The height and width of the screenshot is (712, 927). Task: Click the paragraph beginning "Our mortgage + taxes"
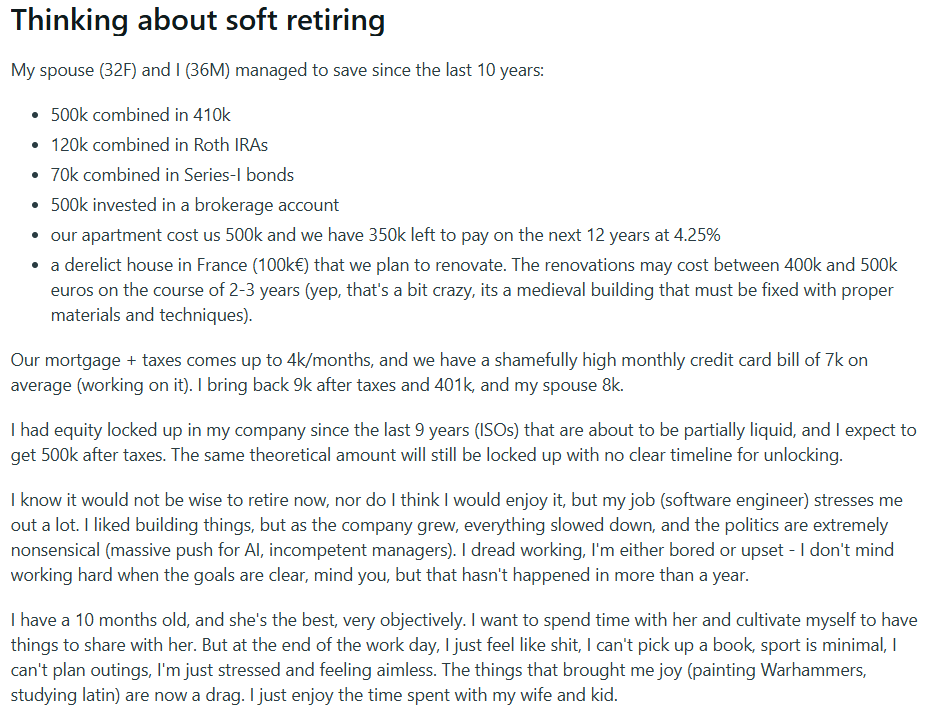tap(439, 373)
